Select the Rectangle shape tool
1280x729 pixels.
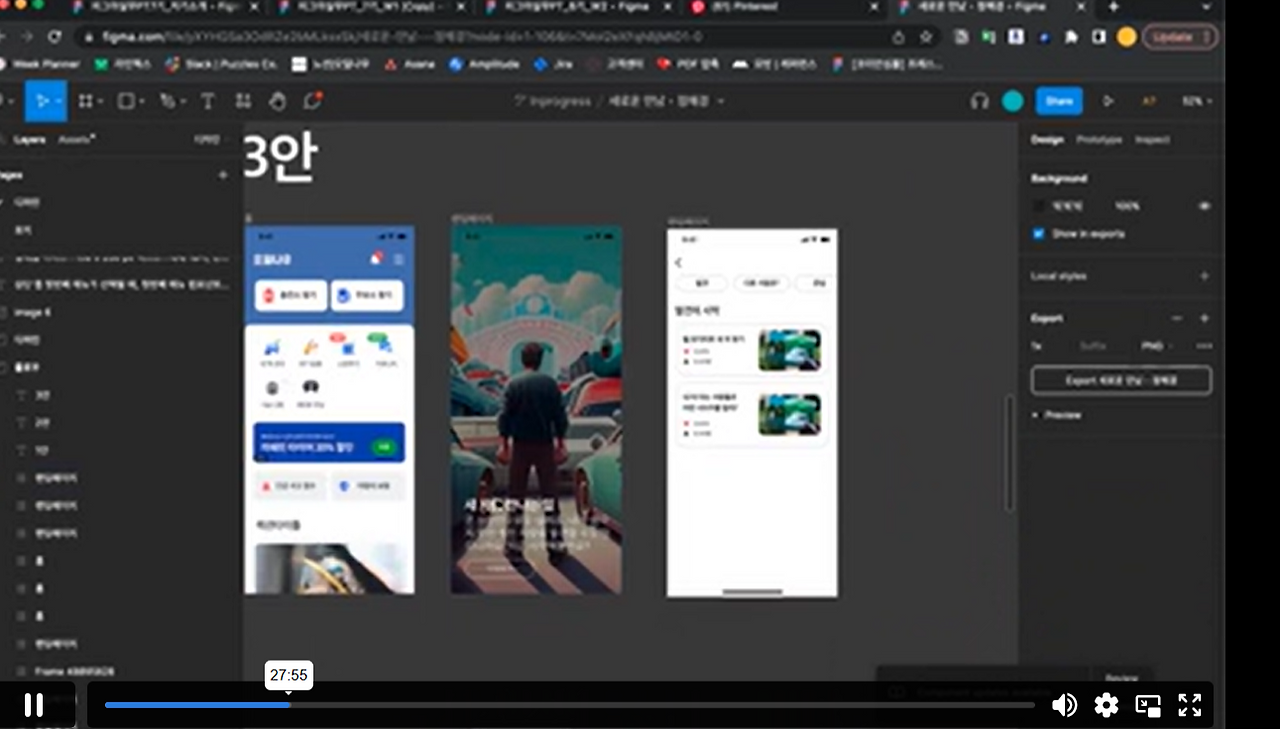[x=127, y=100]
